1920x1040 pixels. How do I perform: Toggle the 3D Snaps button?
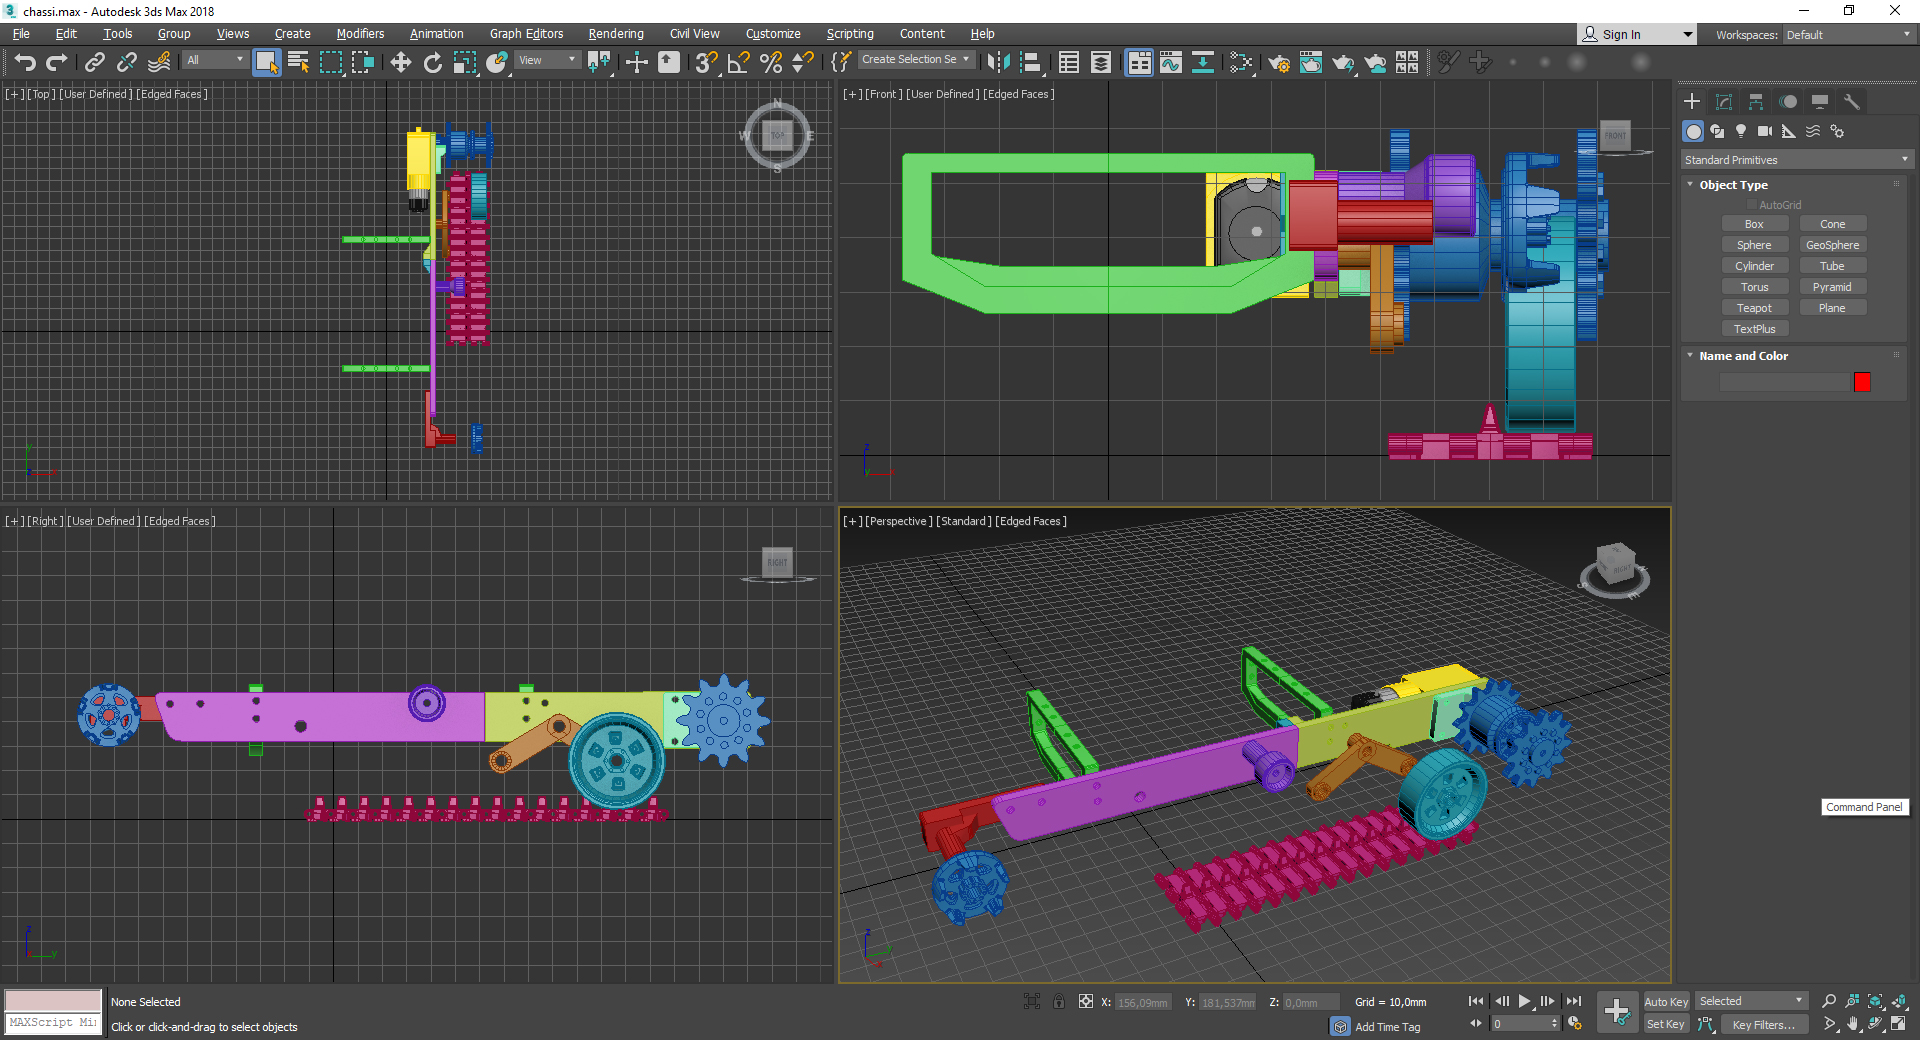click(x=706, y=62)
